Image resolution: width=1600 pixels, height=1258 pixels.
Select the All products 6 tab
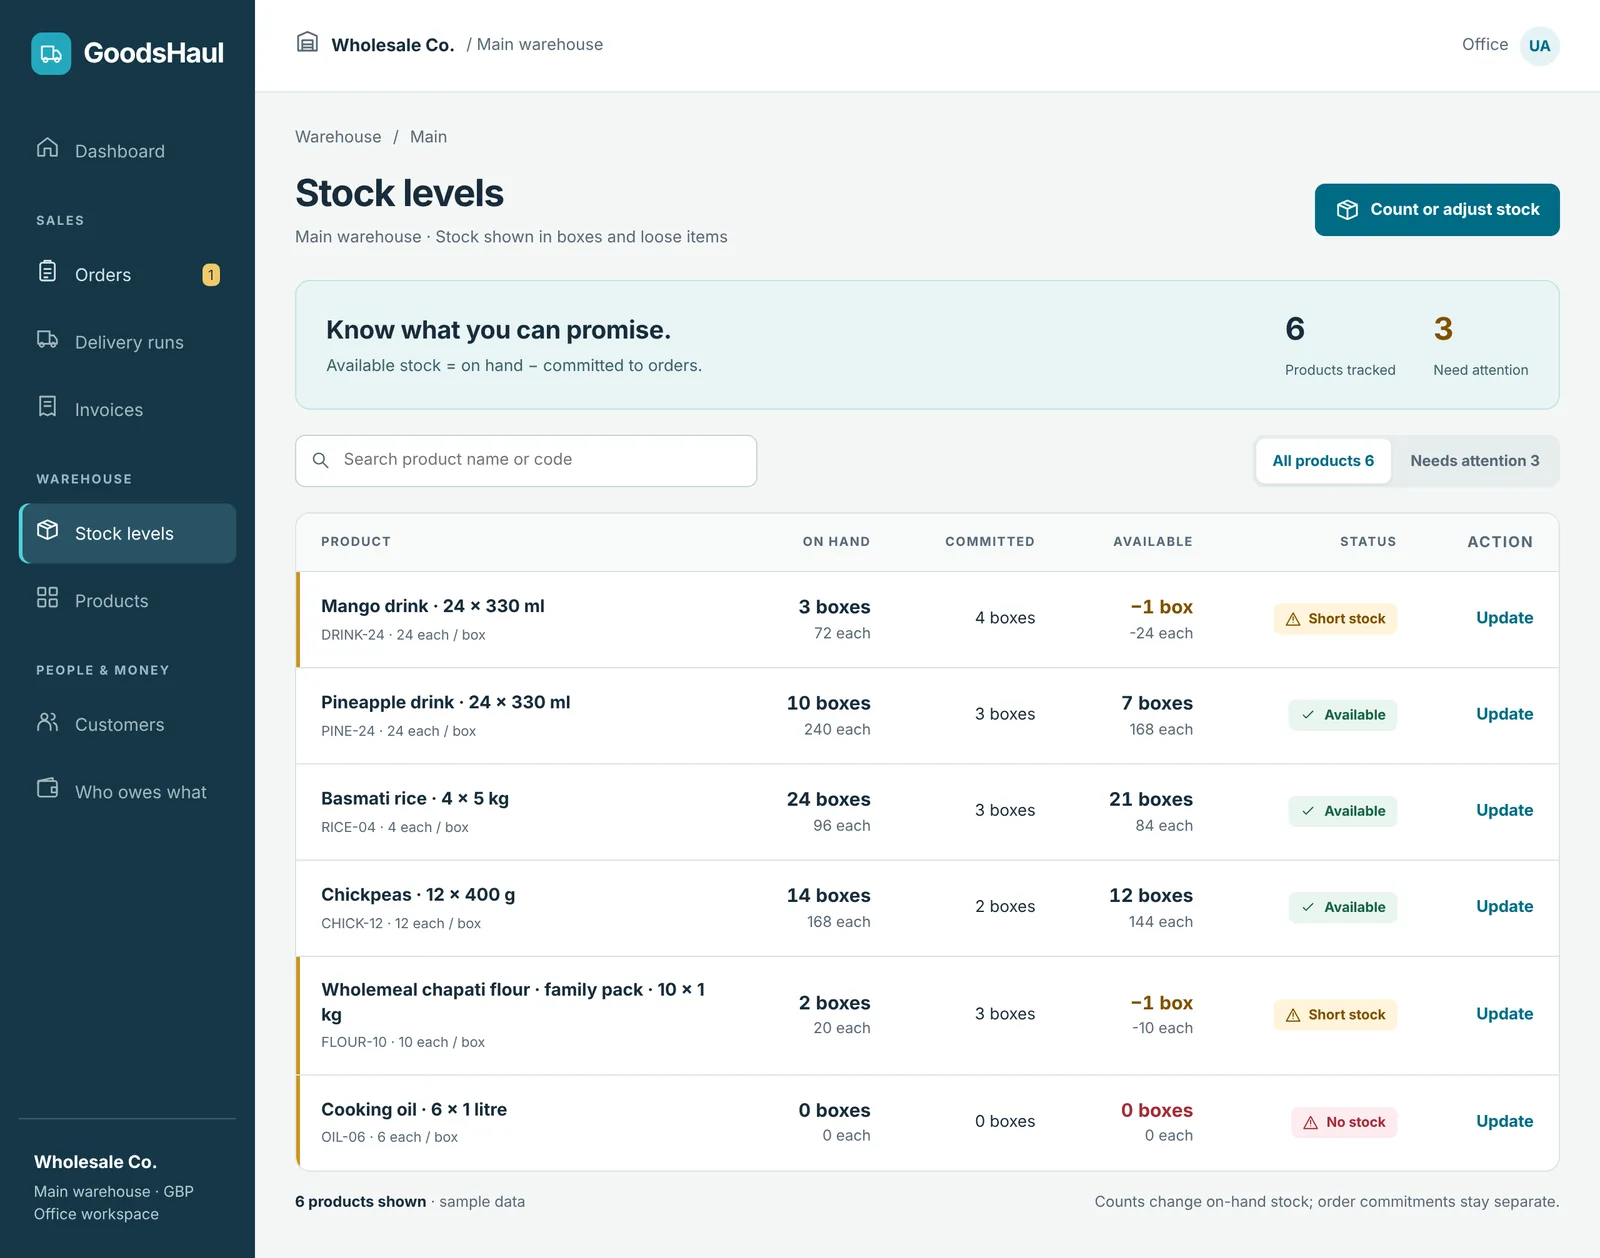click(1323, 461)
